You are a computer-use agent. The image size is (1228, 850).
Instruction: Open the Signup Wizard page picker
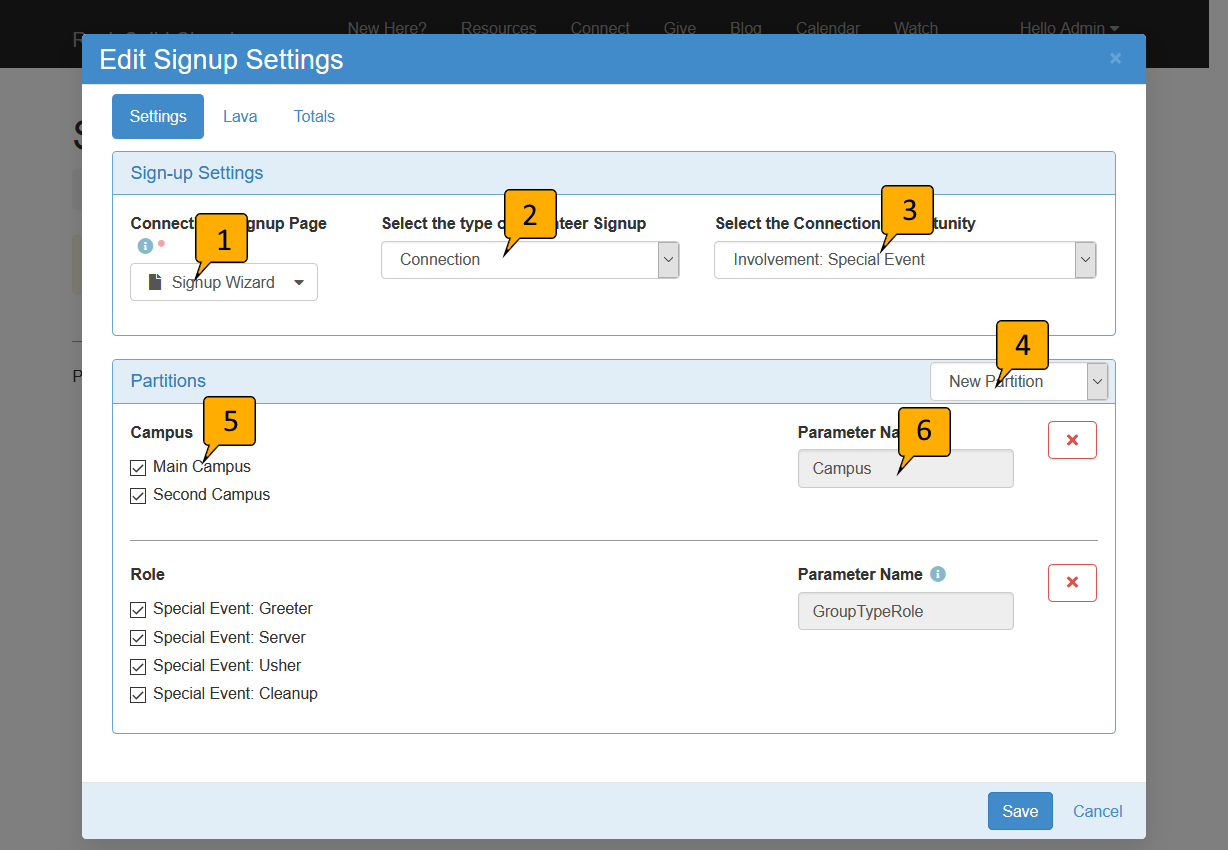click(x=299, y=282)
